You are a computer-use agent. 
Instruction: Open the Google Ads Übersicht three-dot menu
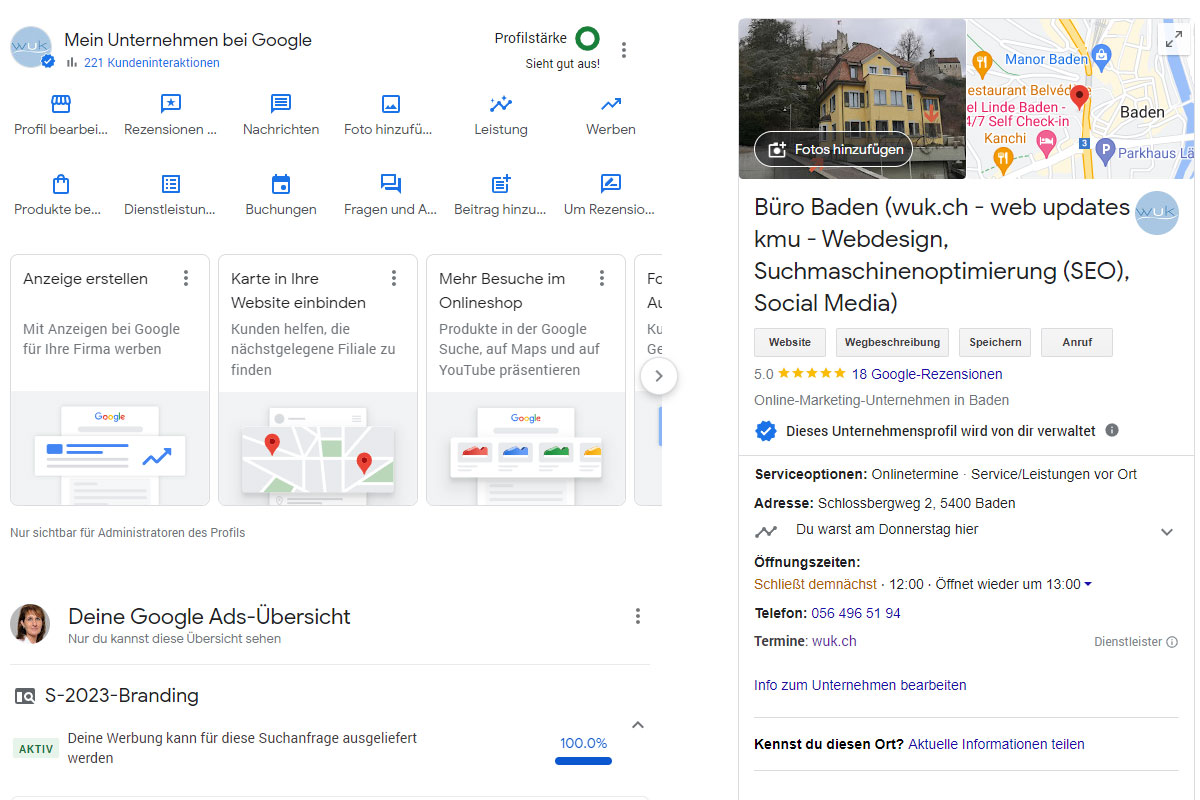pyautogui.click(x=638, y=616)
